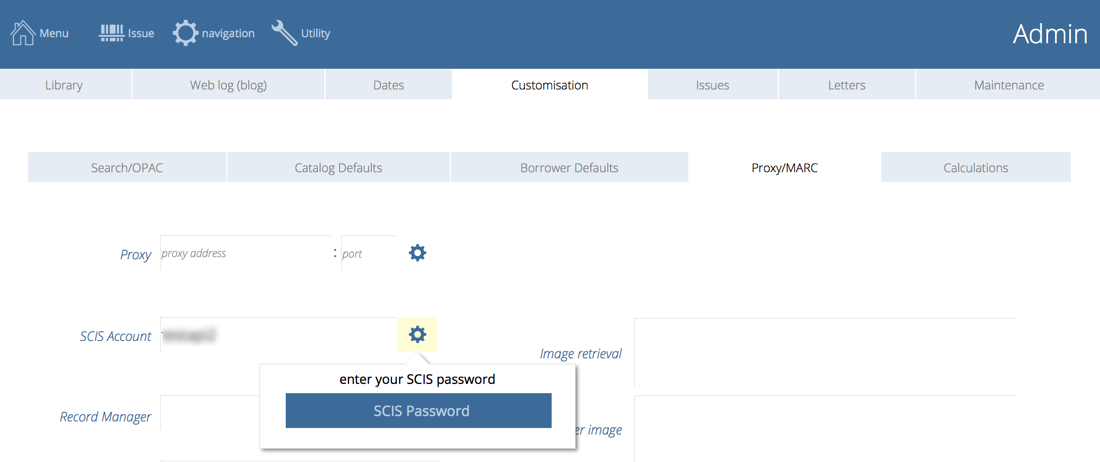The width and height of the screenshot is (1100, 462).
Task: Focus the proxy port field
Action: pyautogui.click(x=367, y=254)
